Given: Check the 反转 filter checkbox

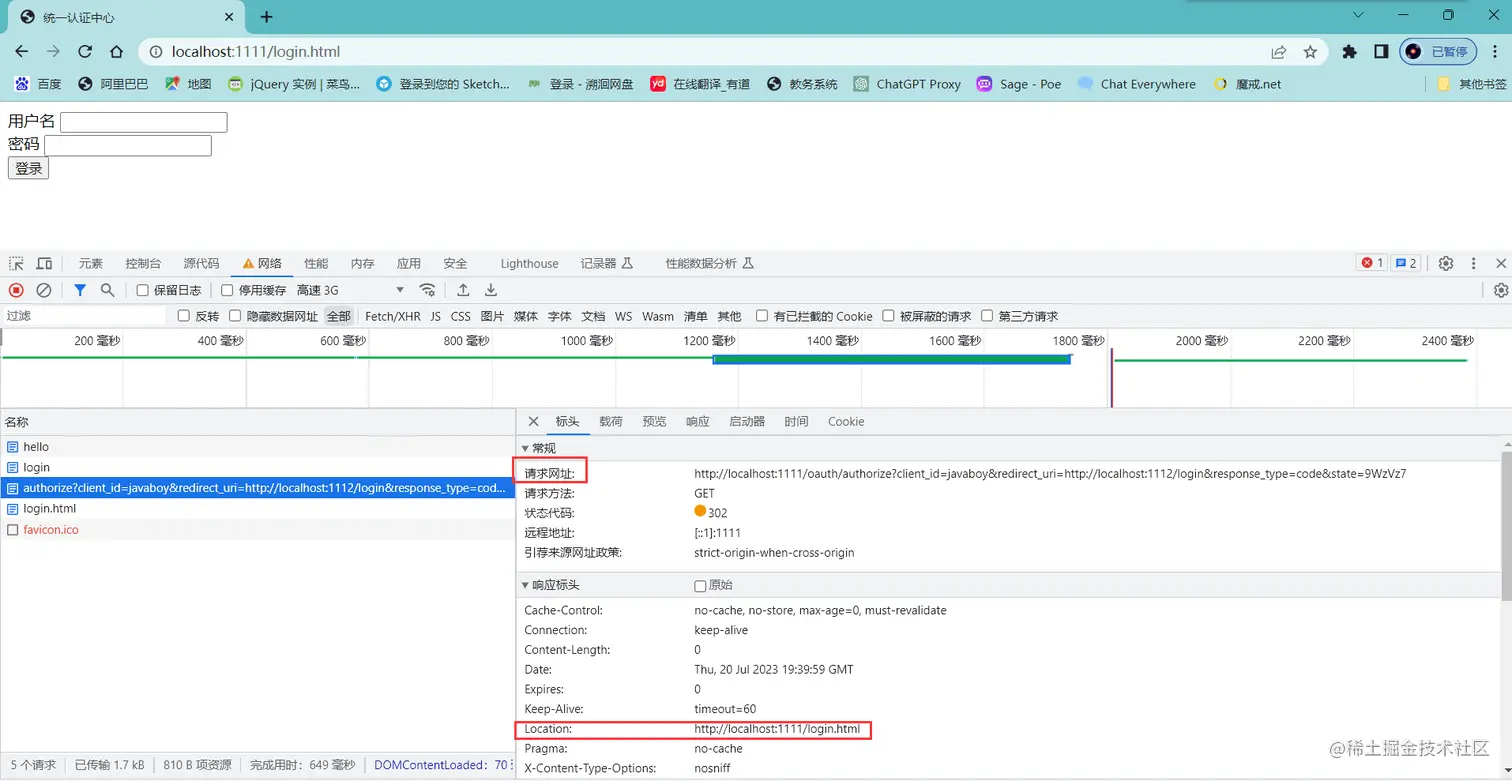Looking at the screenshot, I should click(x=183, y=316).
